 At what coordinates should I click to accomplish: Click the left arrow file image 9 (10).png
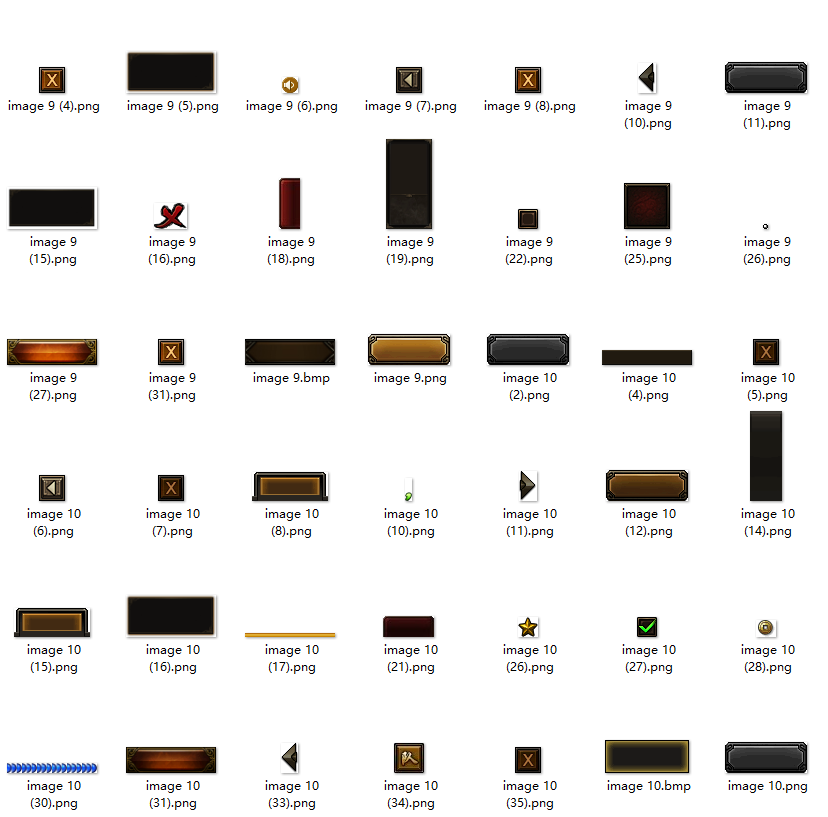coord(647,77)
